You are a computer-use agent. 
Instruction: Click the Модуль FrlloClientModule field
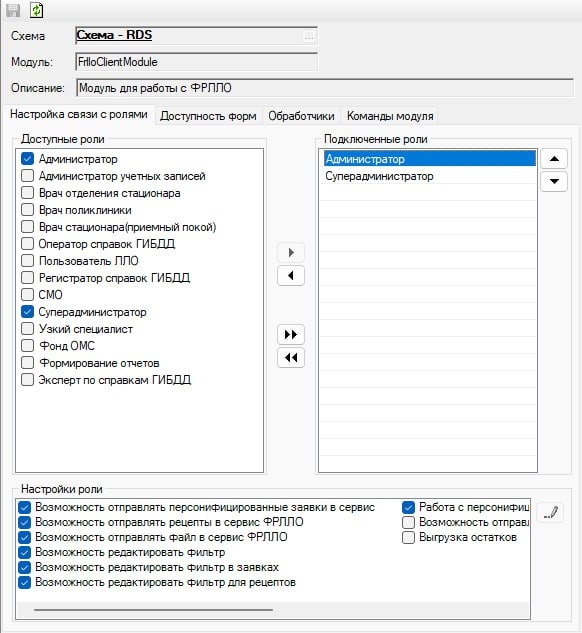196,62
